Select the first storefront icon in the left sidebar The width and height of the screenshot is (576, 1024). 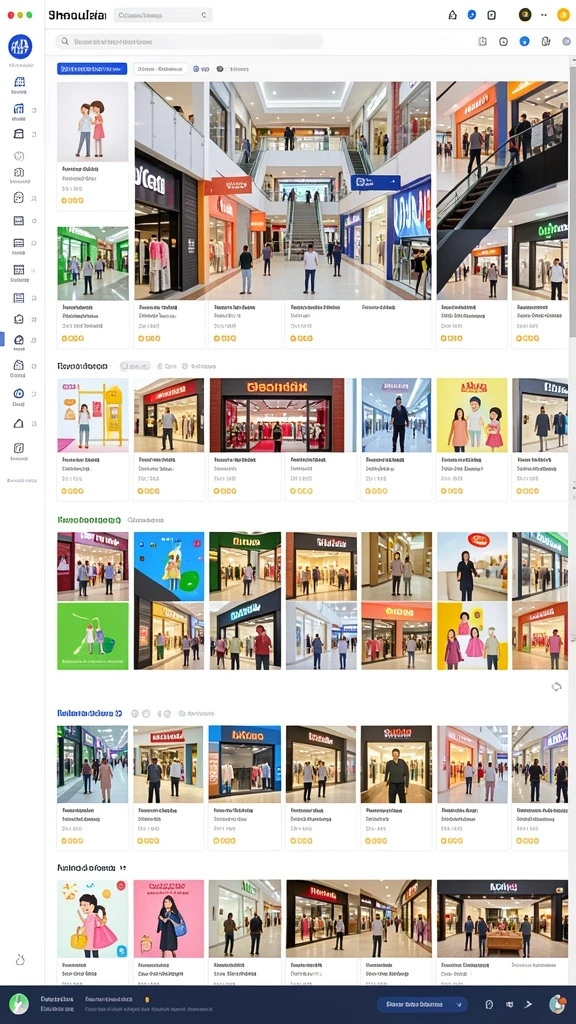coord(19,82)
